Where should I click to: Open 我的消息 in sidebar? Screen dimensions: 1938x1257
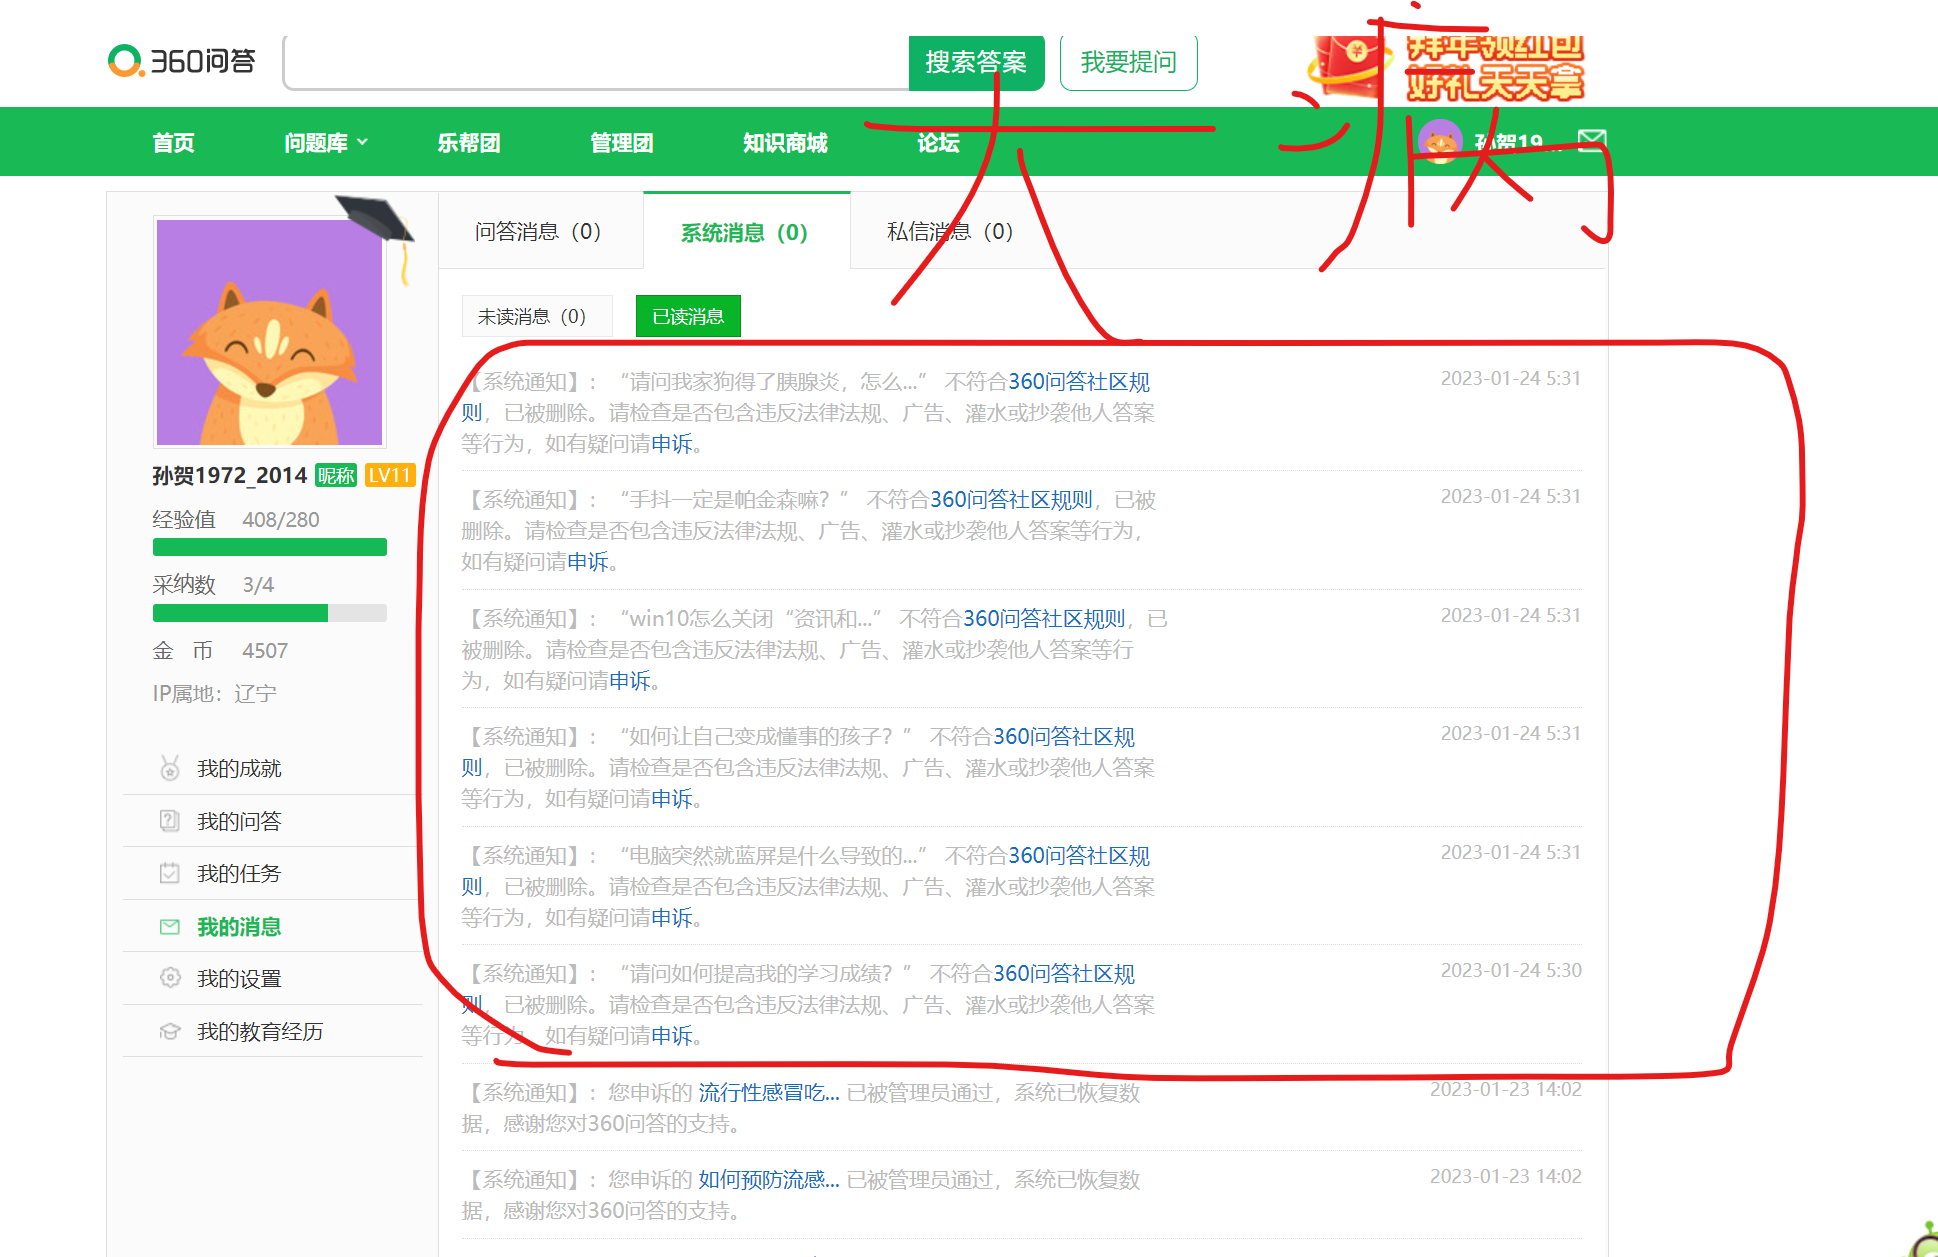[x=239, y=927]
